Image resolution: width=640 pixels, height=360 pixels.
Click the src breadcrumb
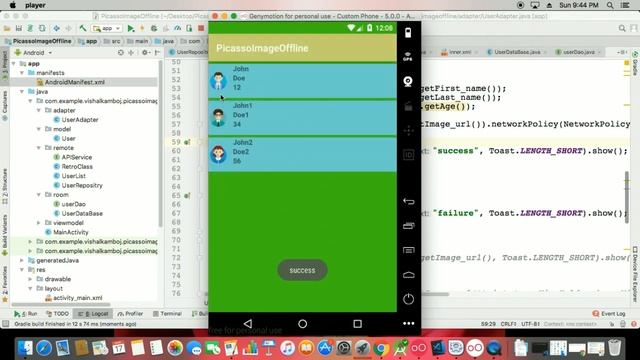113,41
